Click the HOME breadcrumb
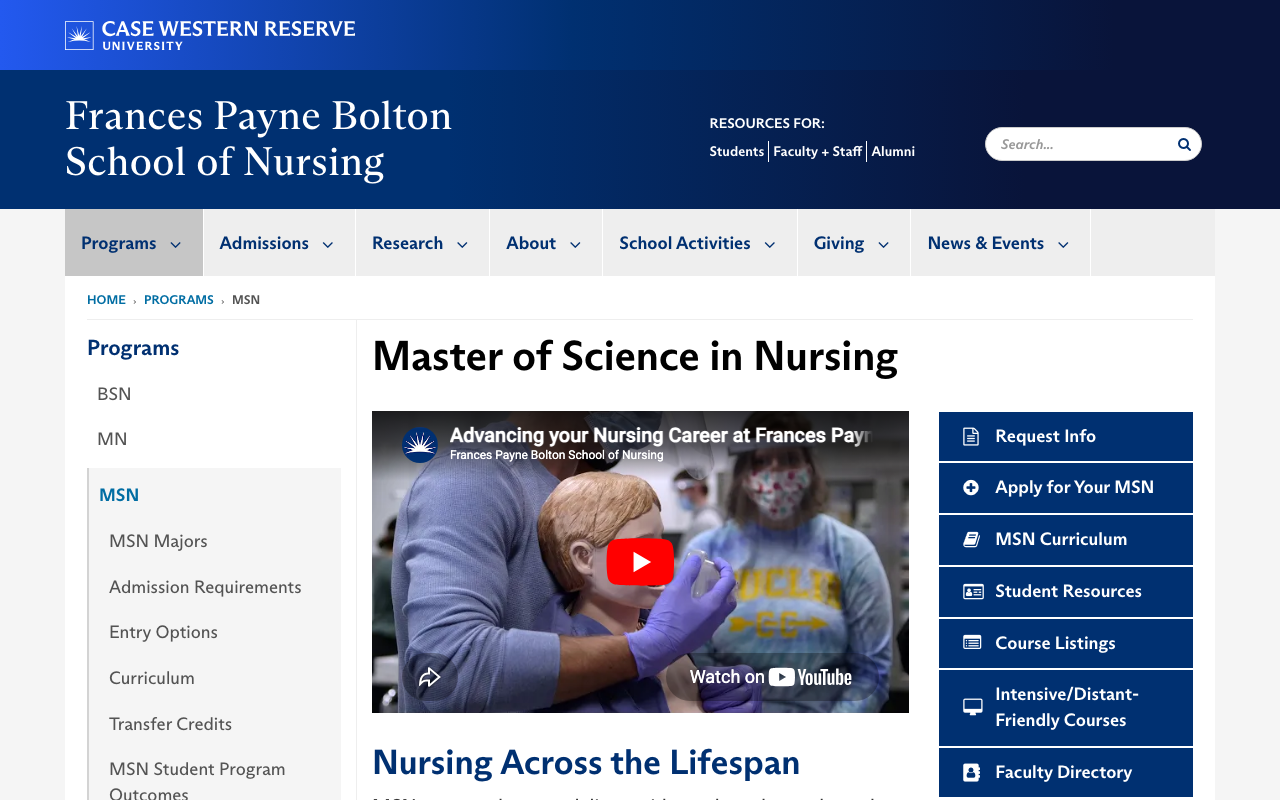 (106, 300)
